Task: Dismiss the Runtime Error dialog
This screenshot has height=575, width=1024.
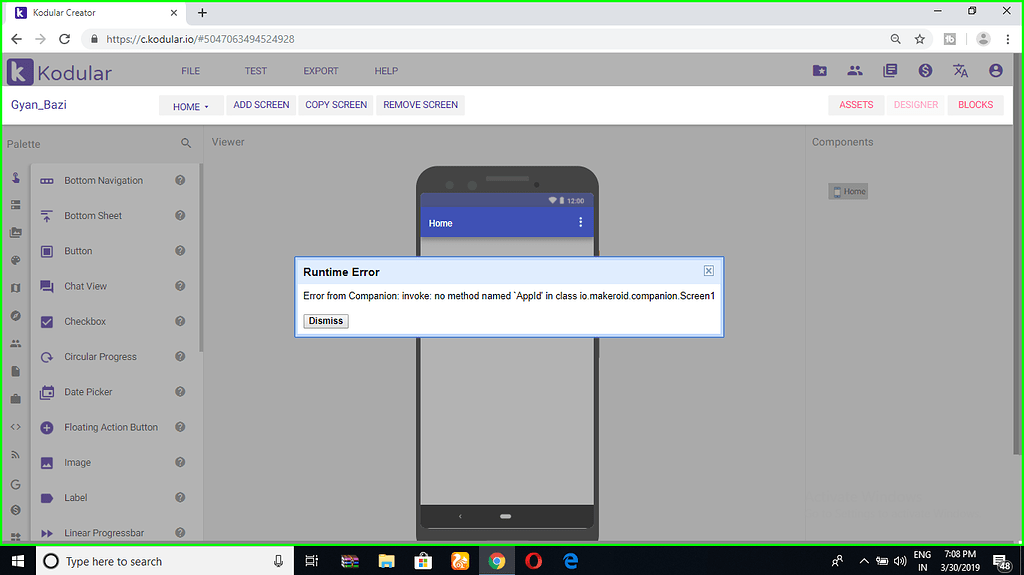Action: [x=326, y=321]
